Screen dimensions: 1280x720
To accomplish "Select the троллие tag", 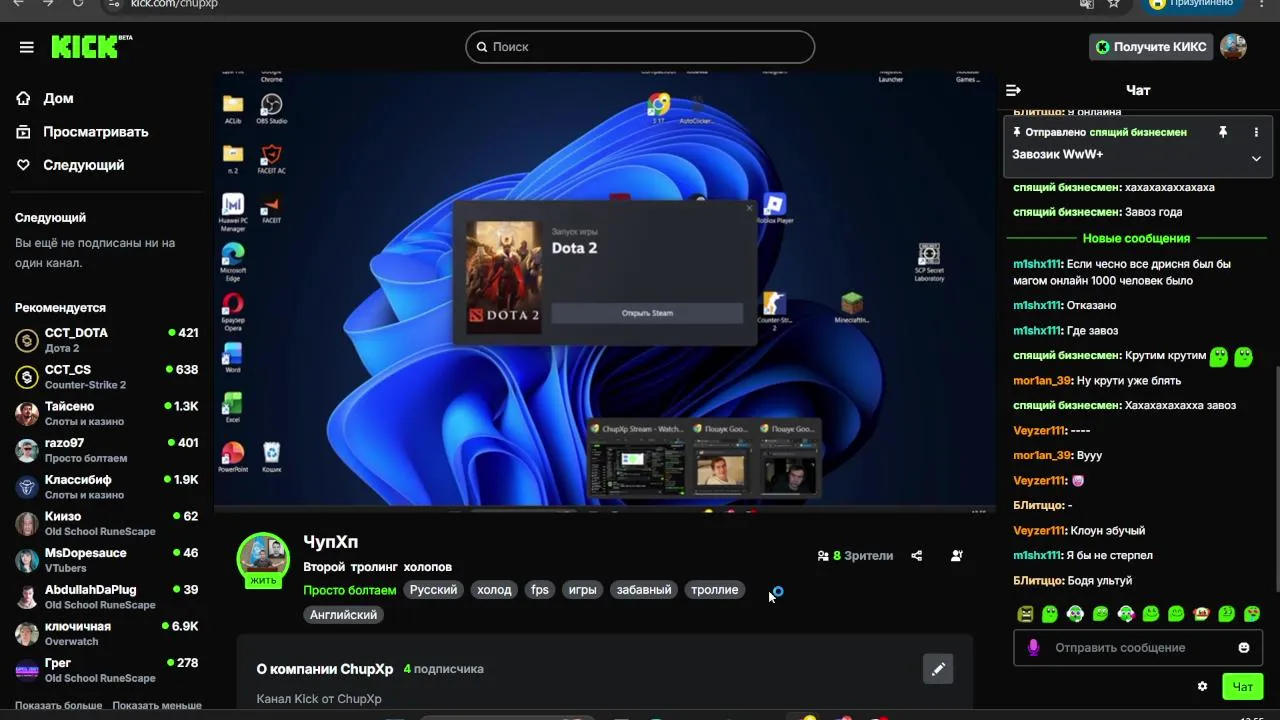I will [x=714, y=590].
